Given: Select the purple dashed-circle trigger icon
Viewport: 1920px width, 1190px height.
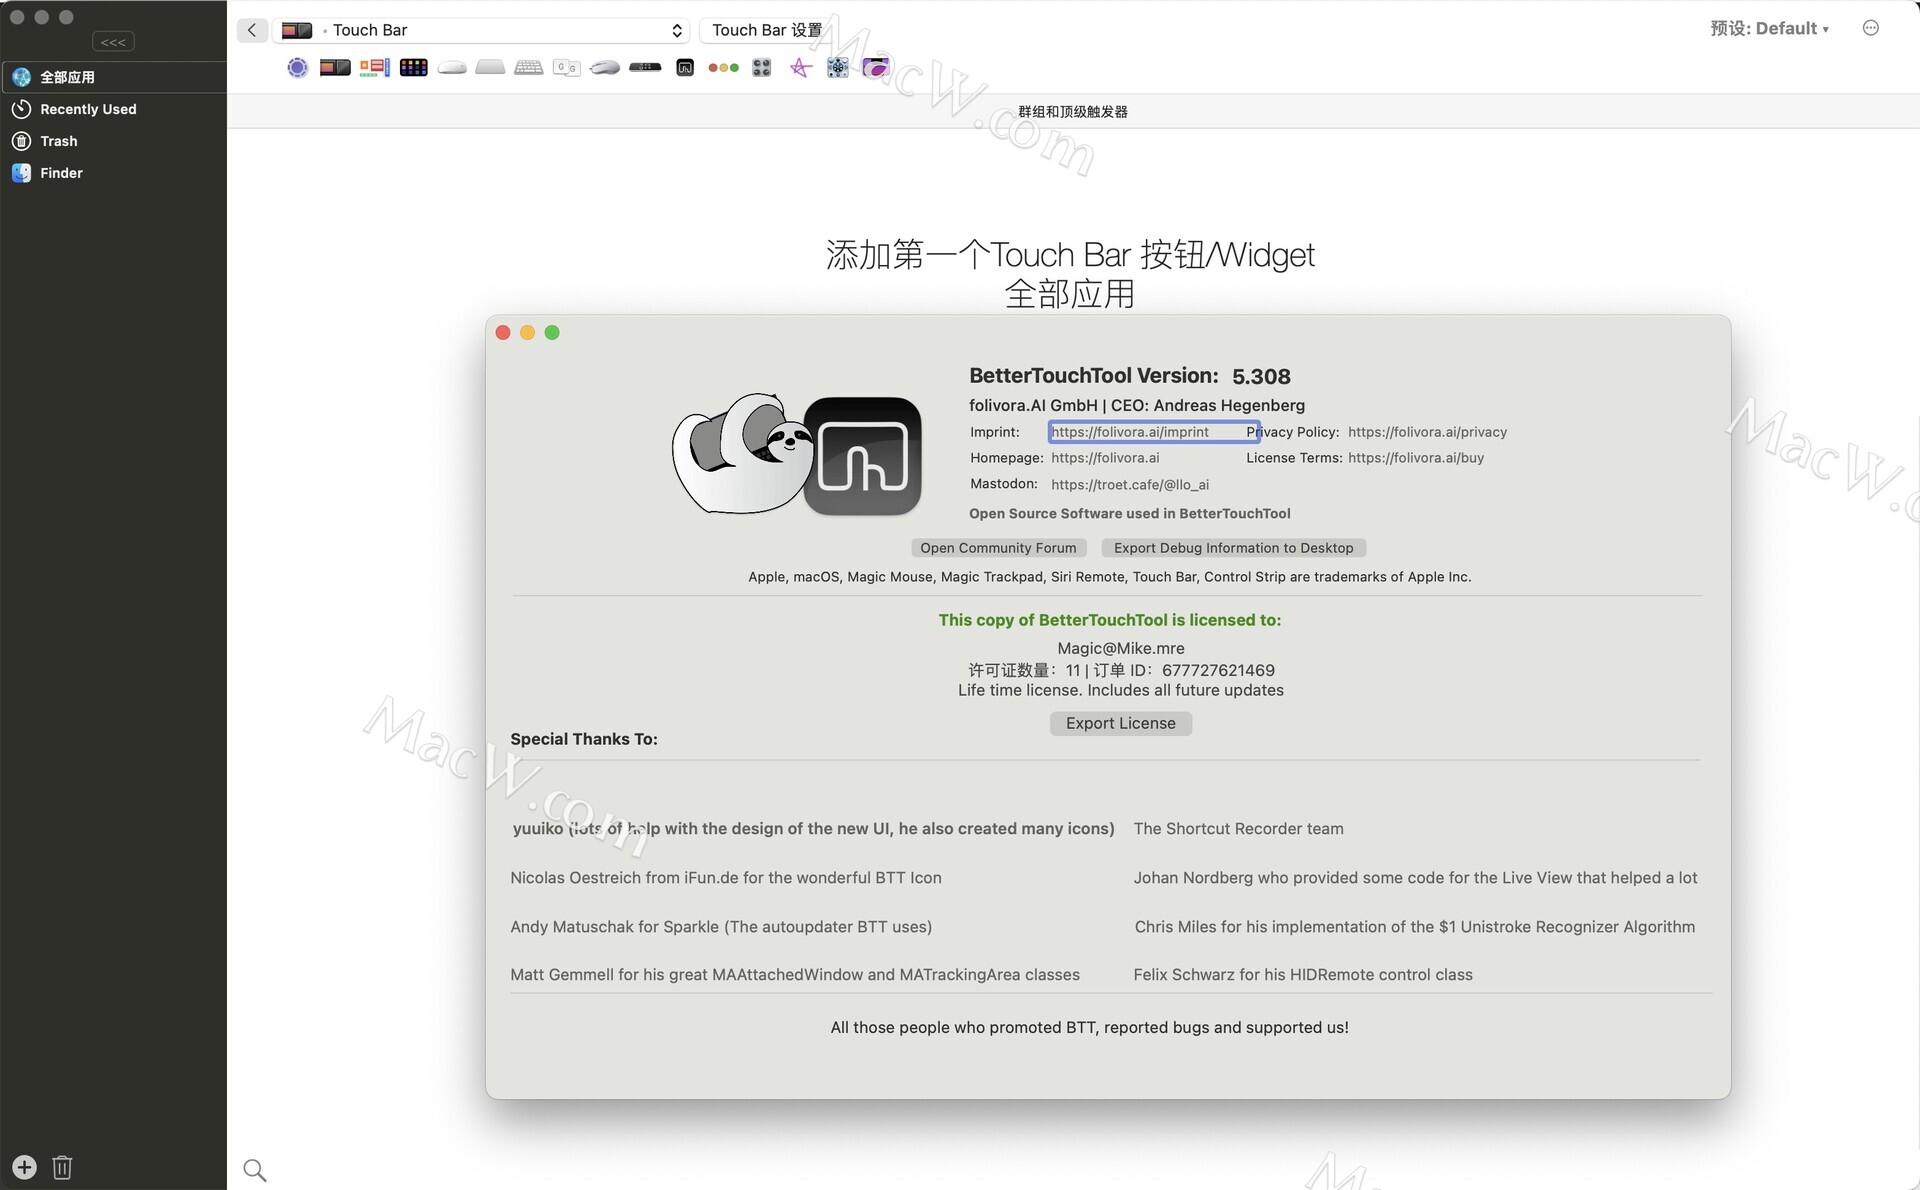Looking at the screenshot, I should pos(297,67).
